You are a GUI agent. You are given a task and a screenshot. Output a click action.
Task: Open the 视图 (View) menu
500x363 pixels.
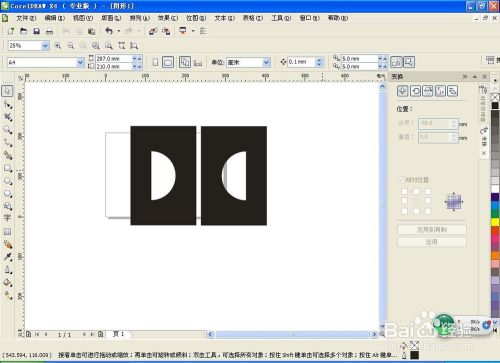83,18
